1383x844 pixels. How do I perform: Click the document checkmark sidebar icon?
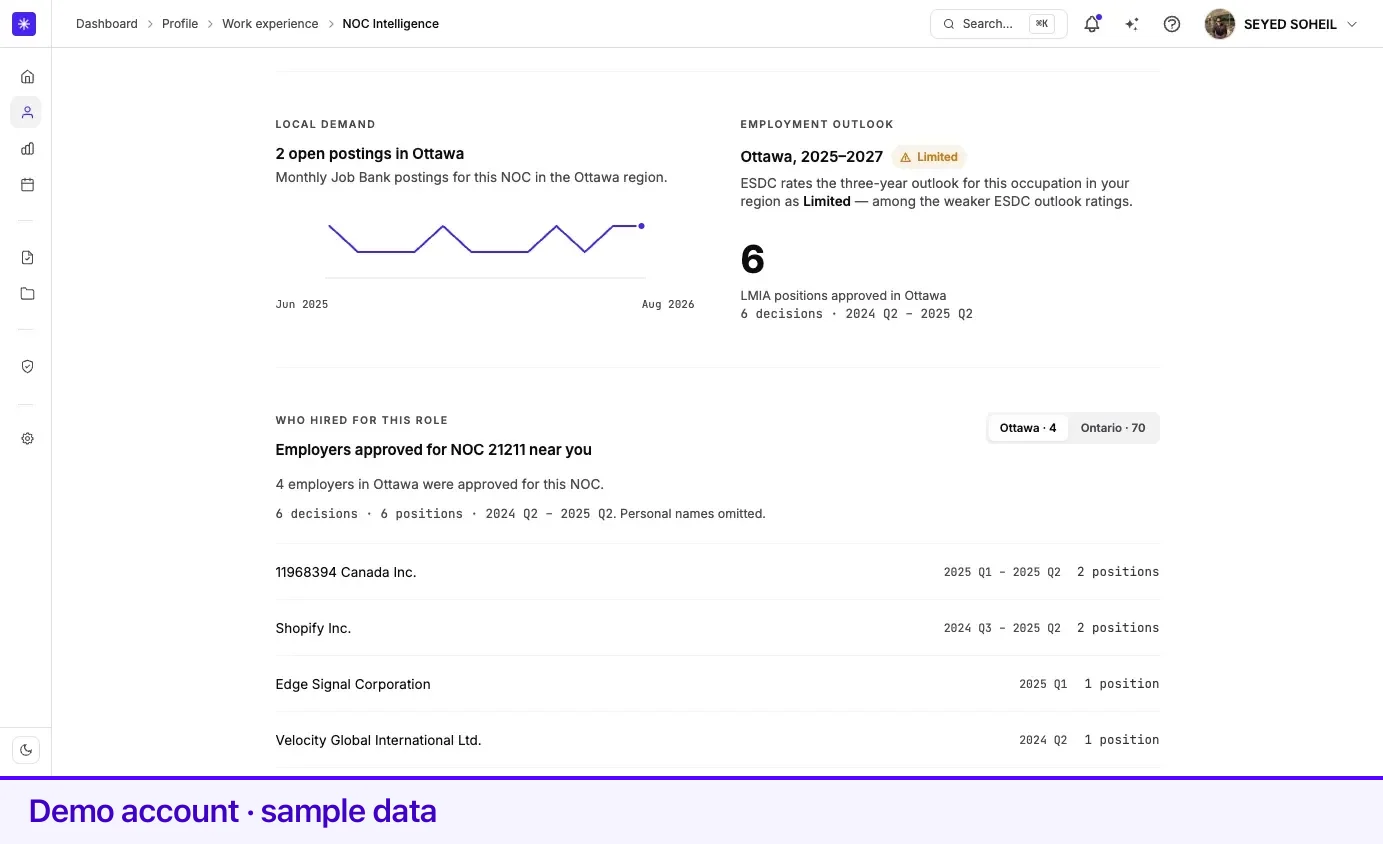(27, 258)
